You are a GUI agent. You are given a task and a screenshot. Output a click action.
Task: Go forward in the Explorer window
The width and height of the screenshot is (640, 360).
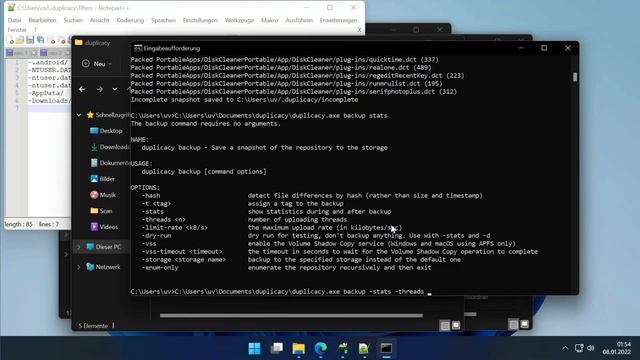tap(100, 89)
